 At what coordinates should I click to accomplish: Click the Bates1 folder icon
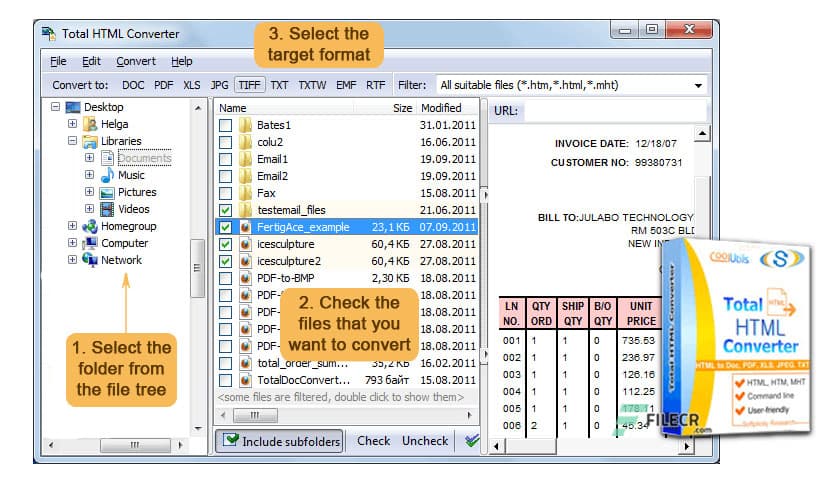[x=245, y=125]
